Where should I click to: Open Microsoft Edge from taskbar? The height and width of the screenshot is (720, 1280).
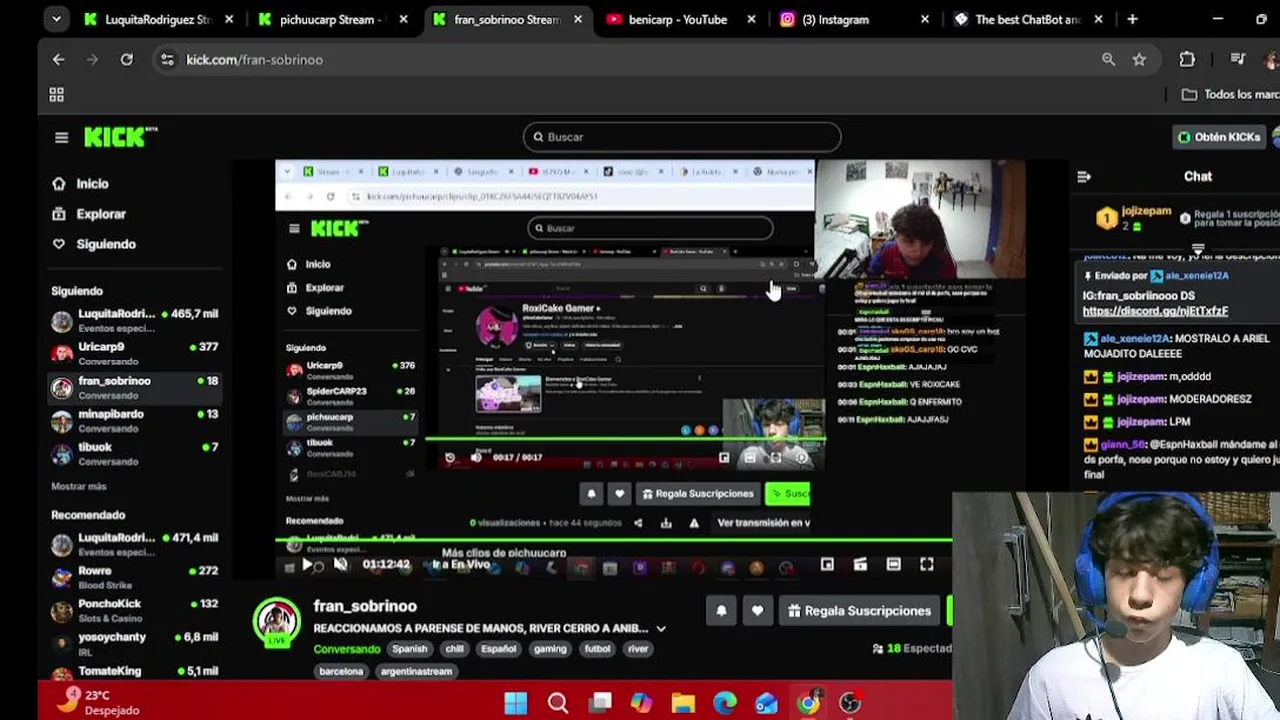[724, 703]
